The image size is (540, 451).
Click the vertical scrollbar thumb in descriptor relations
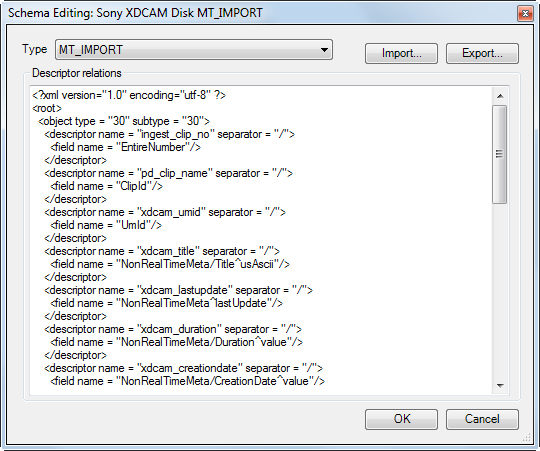pos(499,154)
